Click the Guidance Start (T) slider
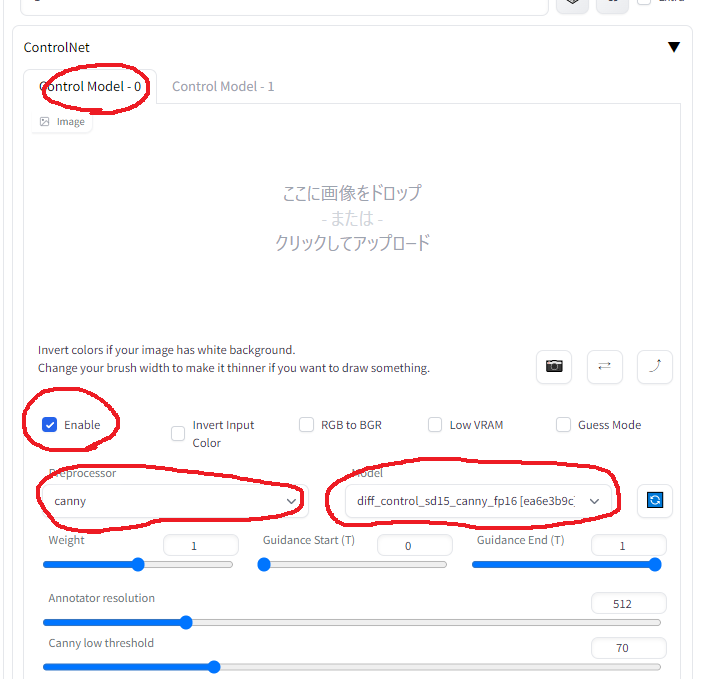 [x=352, y=565]
